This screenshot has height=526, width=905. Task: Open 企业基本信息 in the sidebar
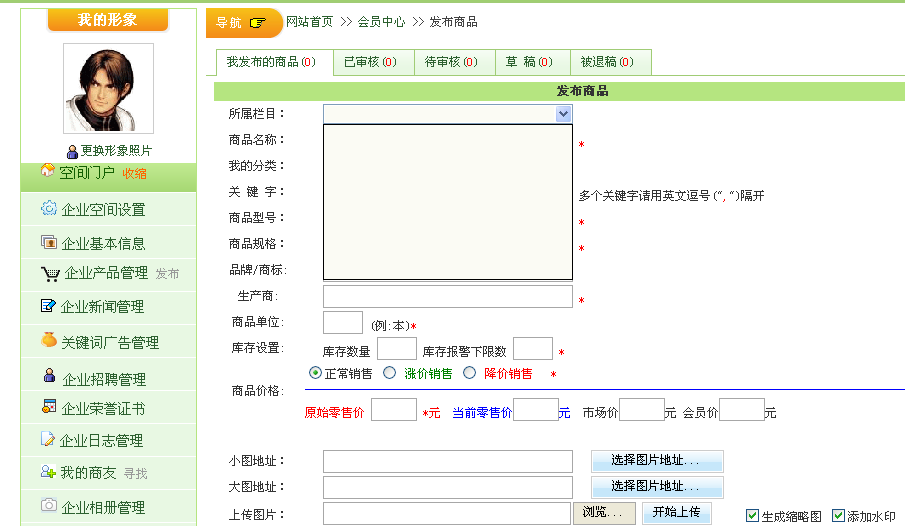(x=103, y=243)
